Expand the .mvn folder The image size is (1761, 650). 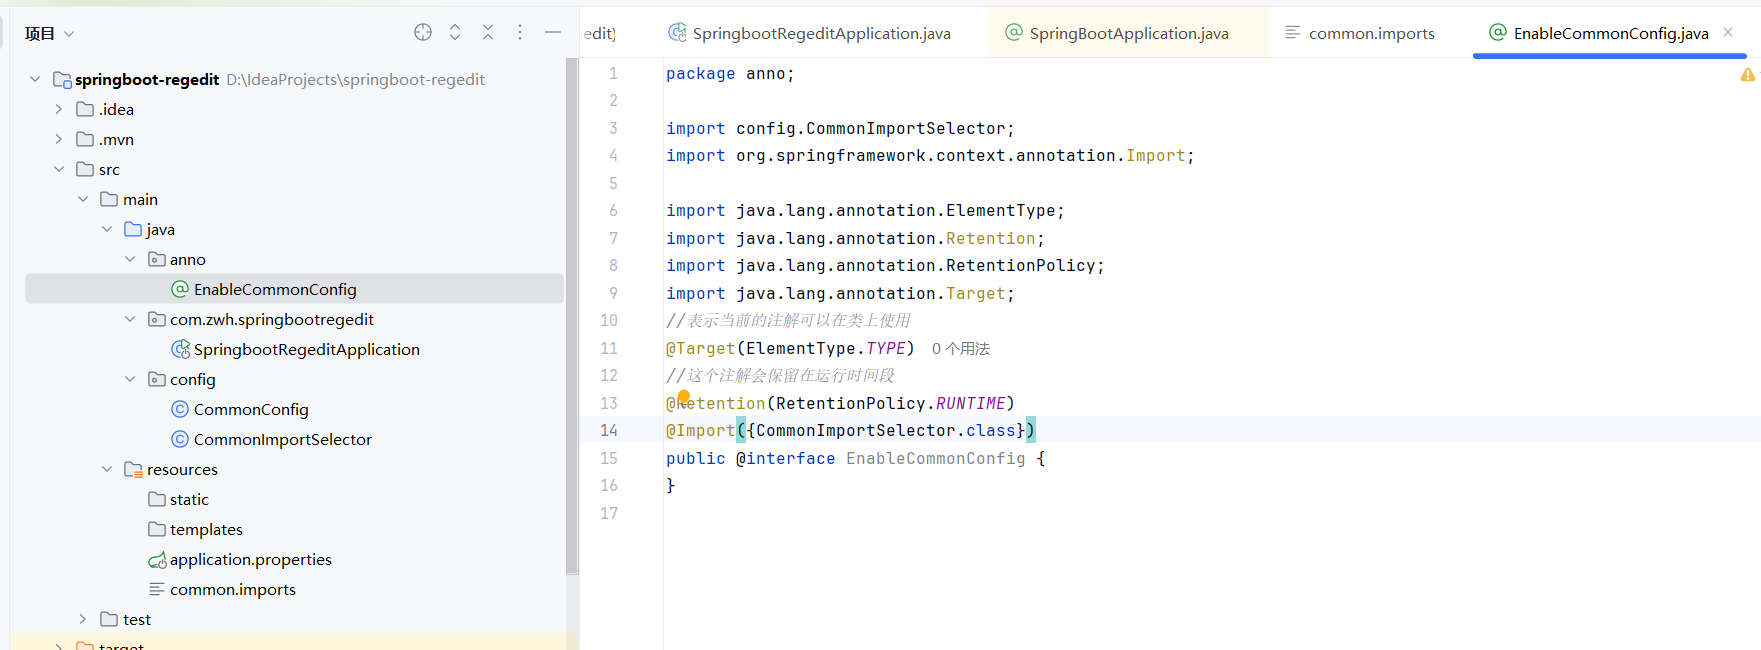pyautogui.click(x=59, y=139)
